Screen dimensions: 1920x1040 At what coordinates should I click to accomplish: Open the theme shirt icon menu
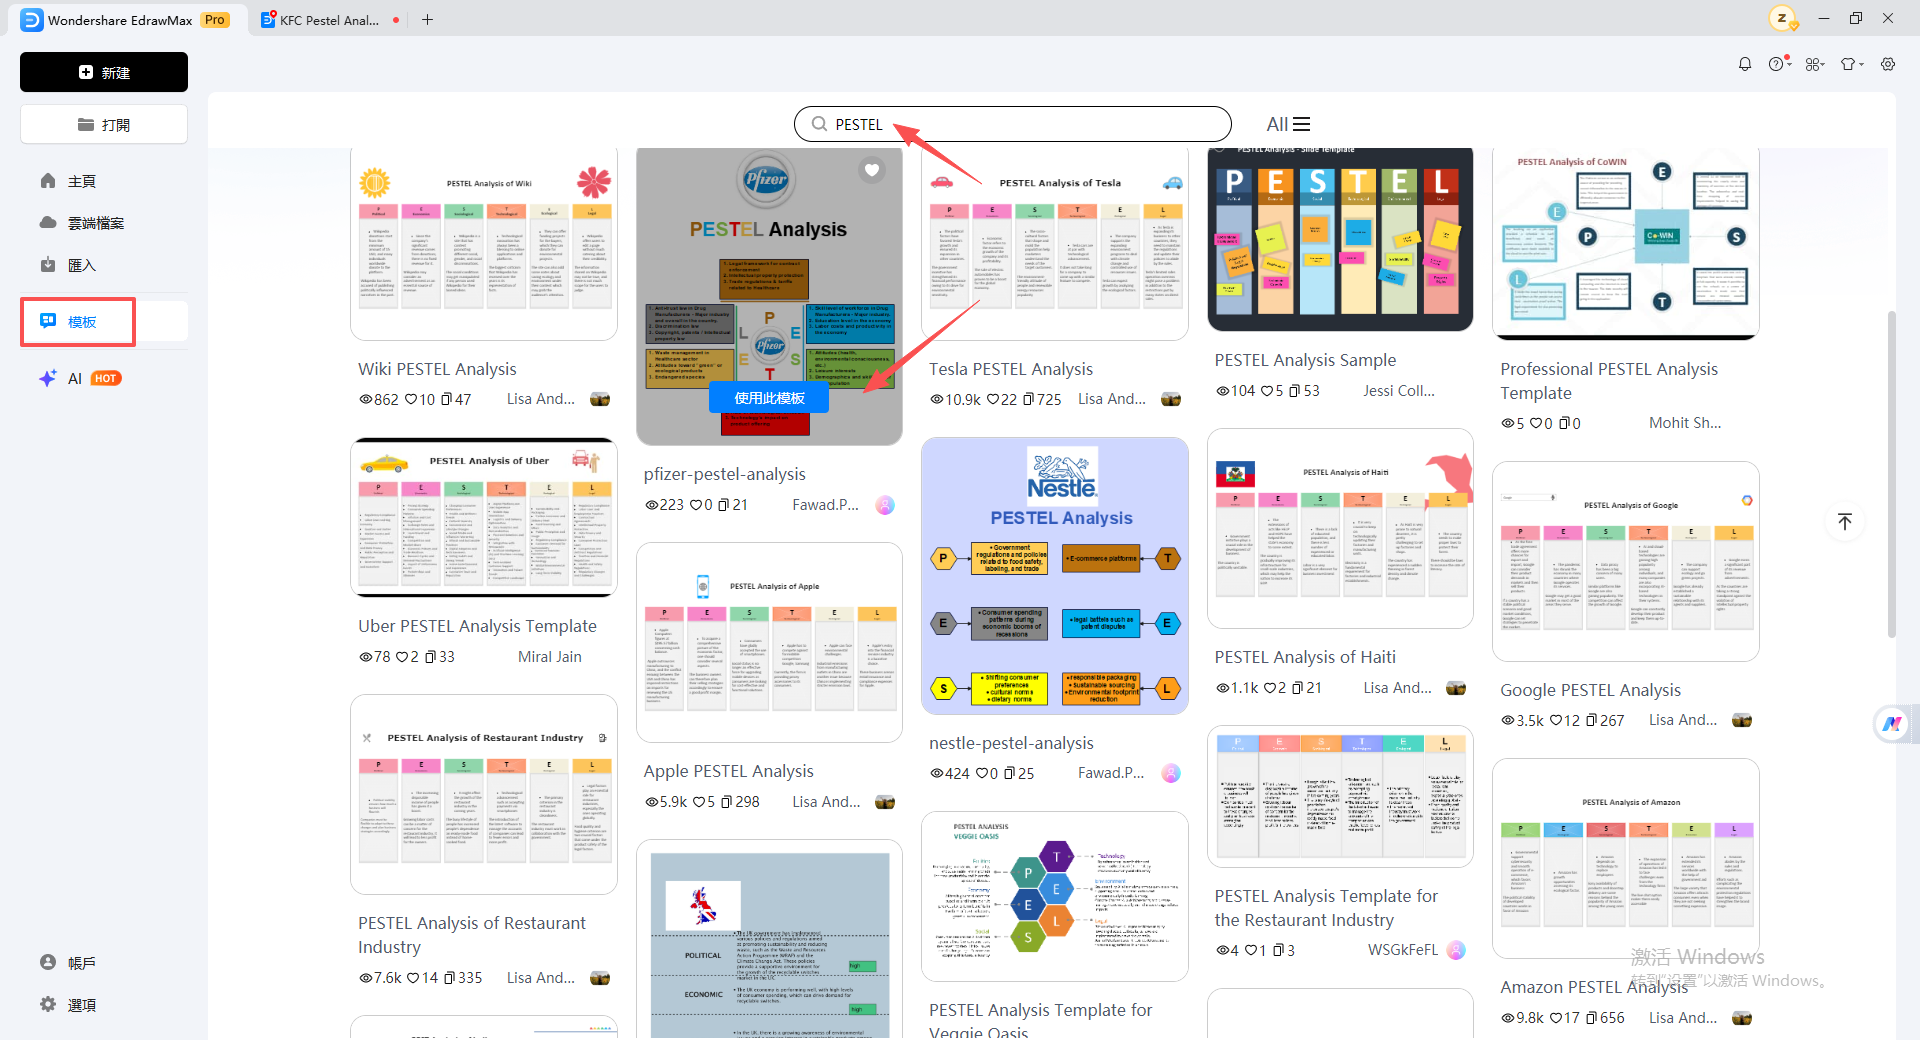coord(1851,64)
